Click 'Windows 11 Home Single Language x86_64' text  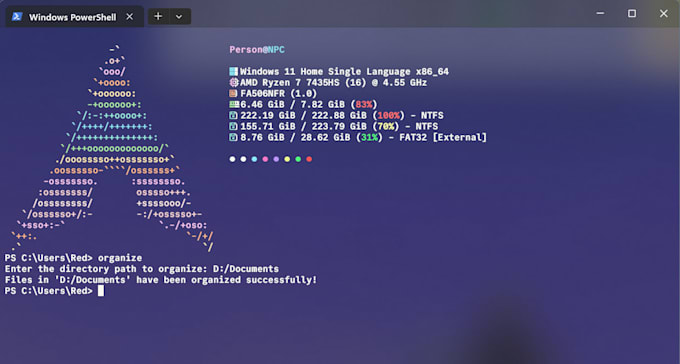coord(344,72)
